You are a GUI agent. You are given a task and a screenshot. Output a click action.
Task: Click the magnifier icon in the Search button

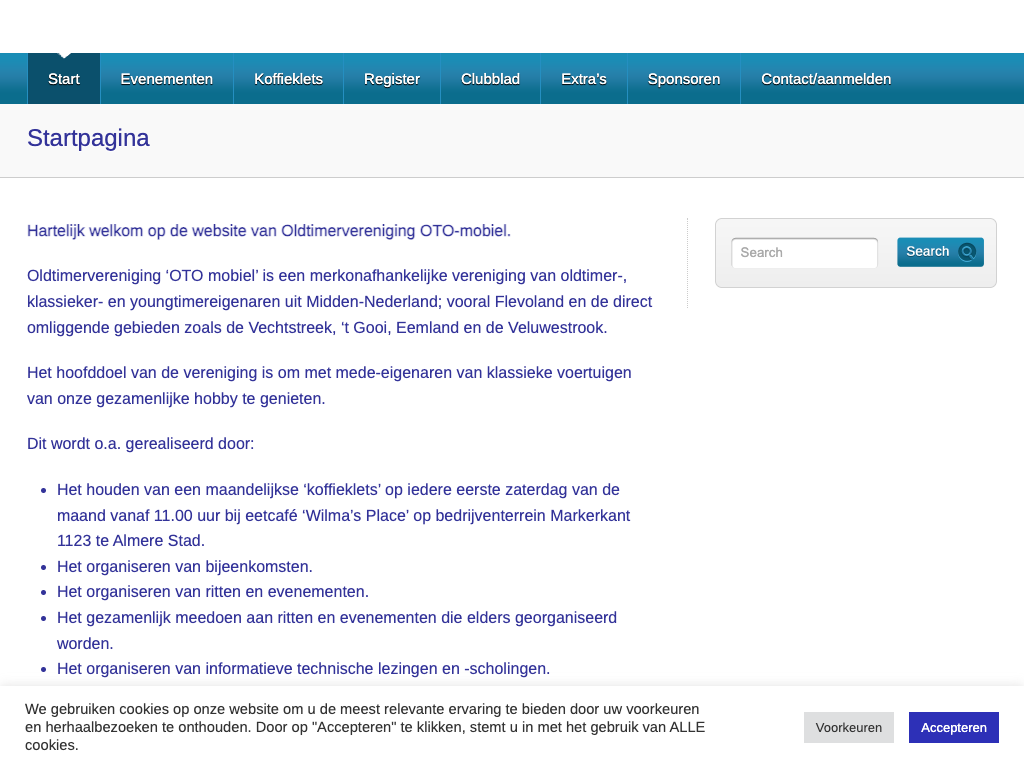click(966, 252)
